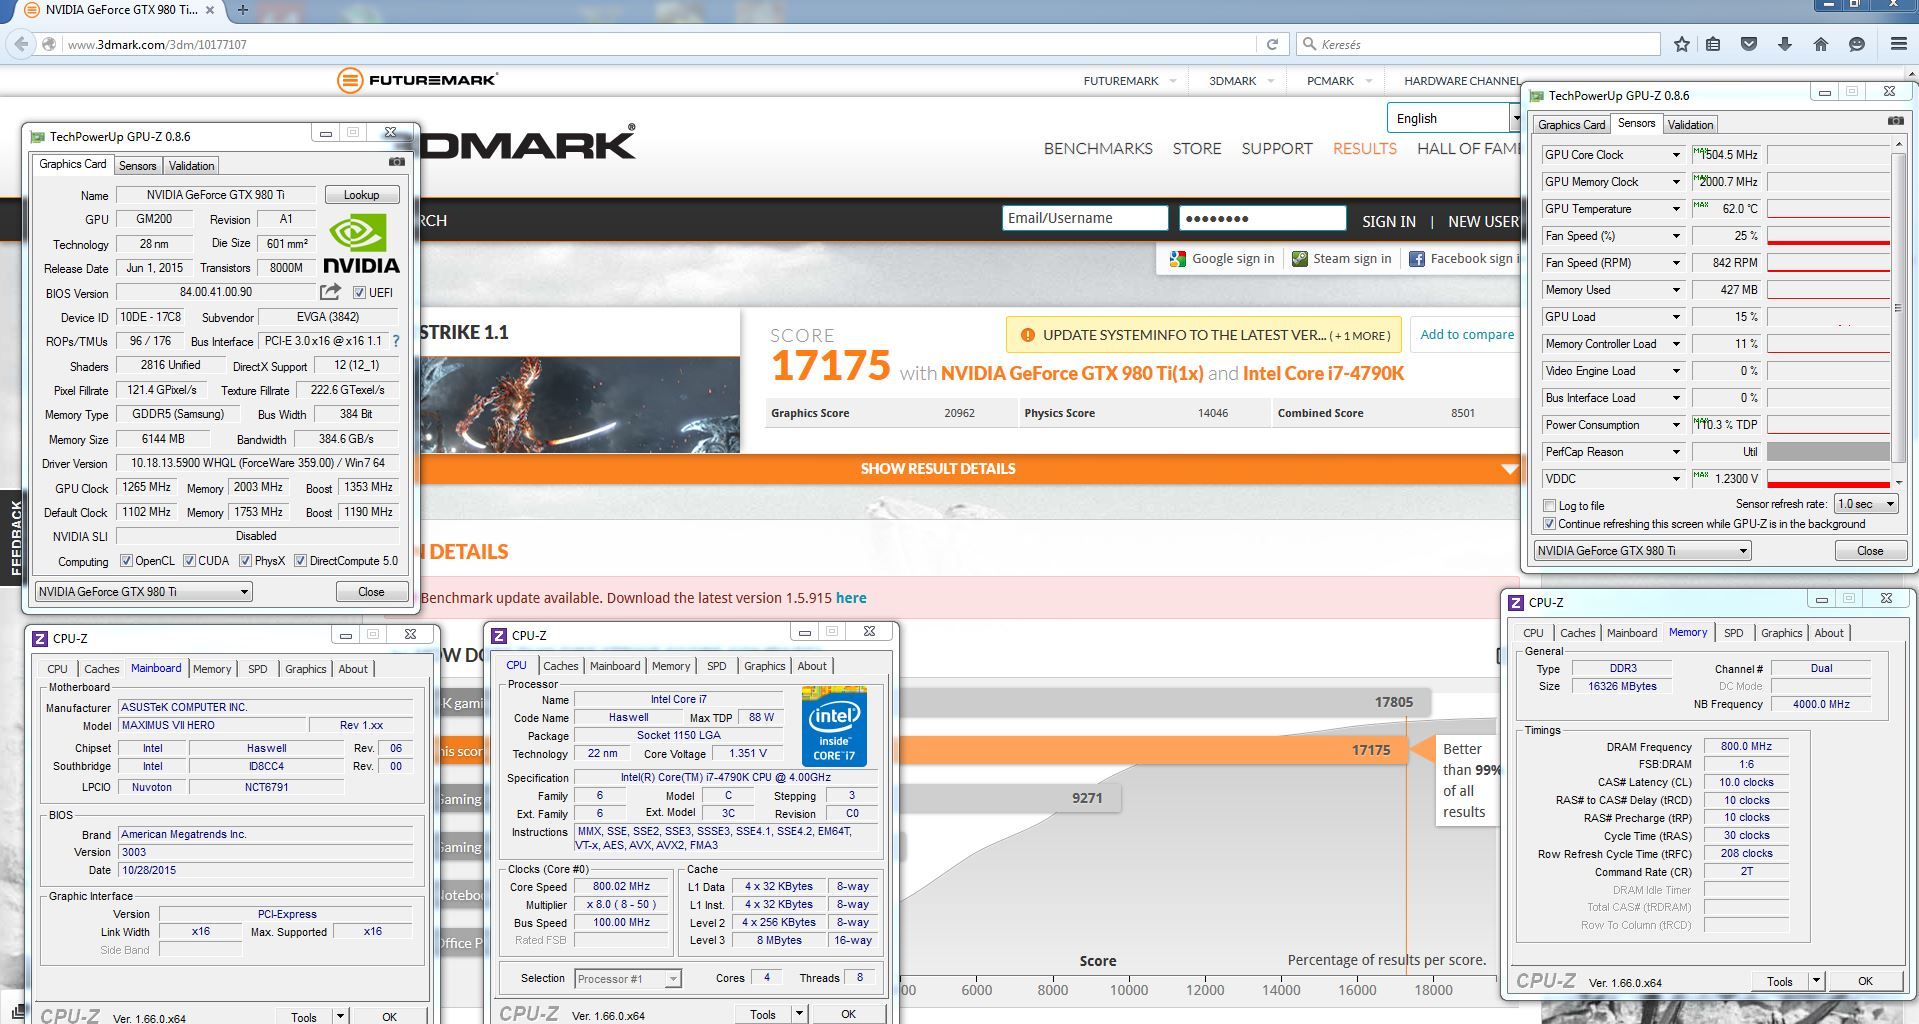The image size is (1919, 1024).
Task: Click the Email/Username field
Action: tap(1085, 218)
